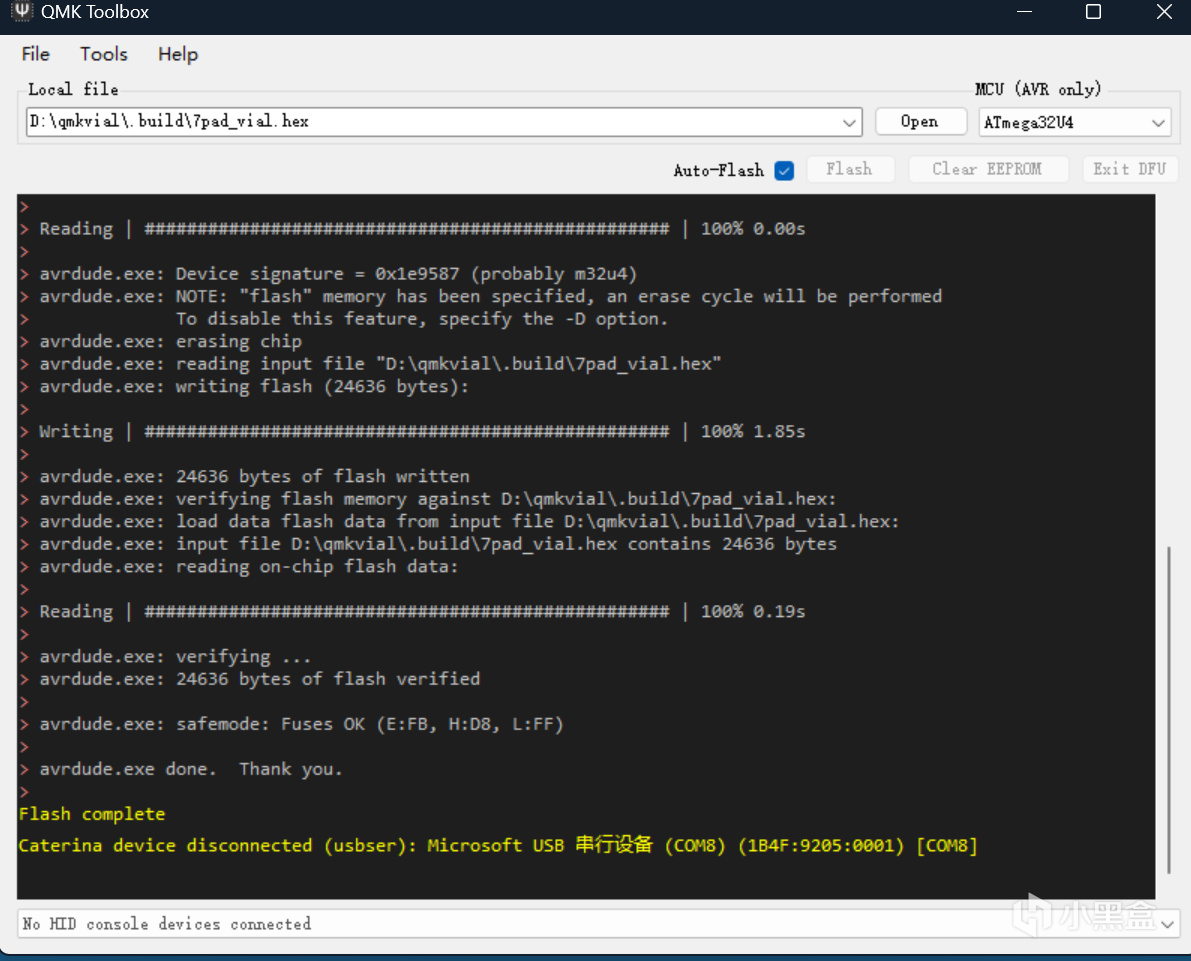Expand the HID console devices dropdown

pos(1167,924)
